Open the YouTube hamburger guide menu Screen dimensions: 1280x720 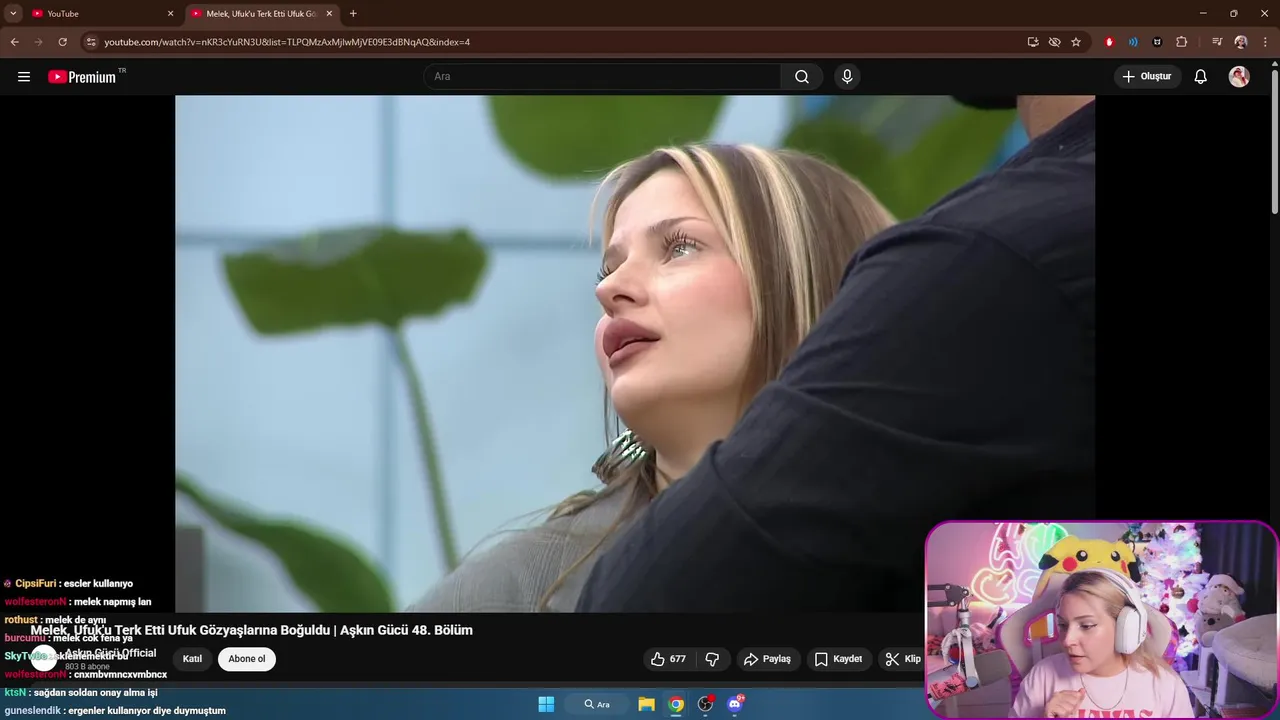pyautogui.click(x=24, y=77)
